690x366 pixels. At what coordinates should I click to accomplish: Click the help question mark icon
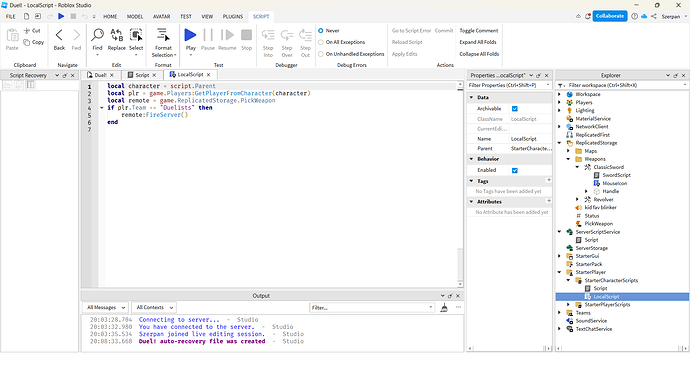(x=634, y=16)
